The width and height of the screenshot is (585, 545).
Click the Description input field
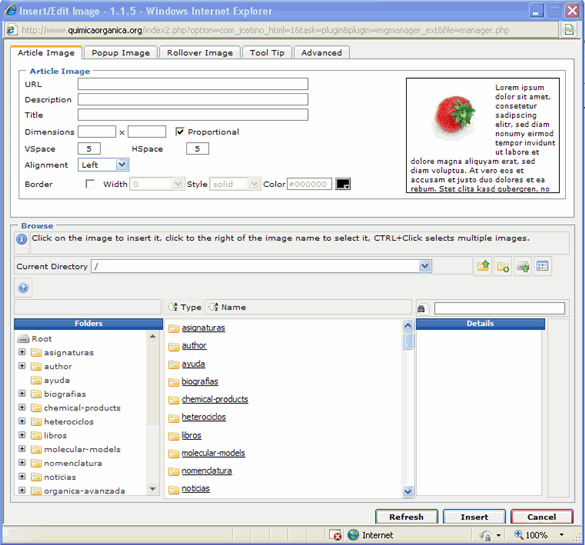(193, 99)
